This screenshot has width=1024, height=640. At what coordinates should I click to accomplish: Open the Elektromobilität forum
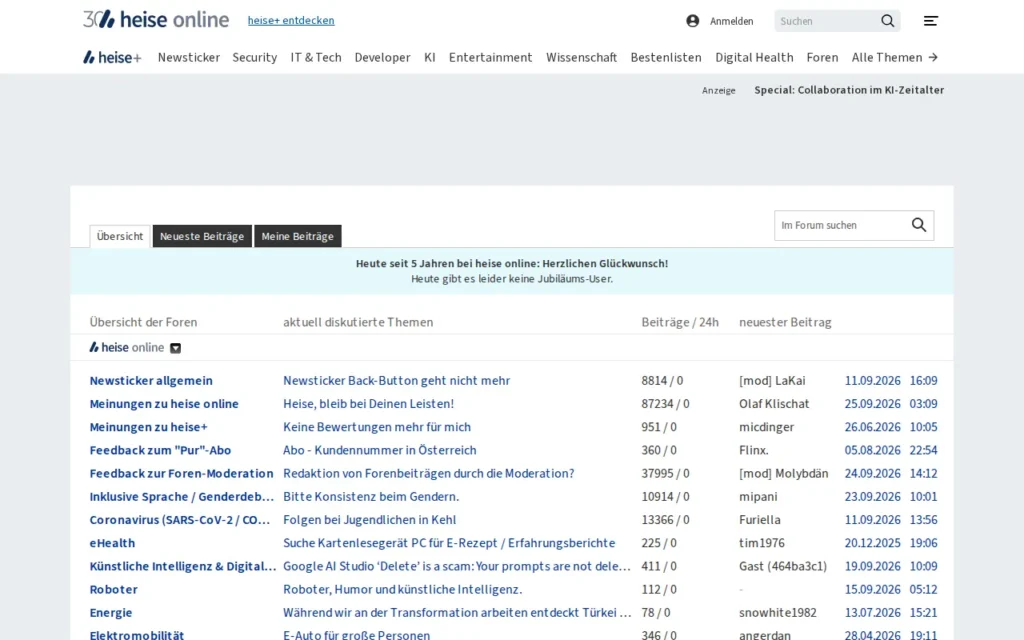point(137,635)
